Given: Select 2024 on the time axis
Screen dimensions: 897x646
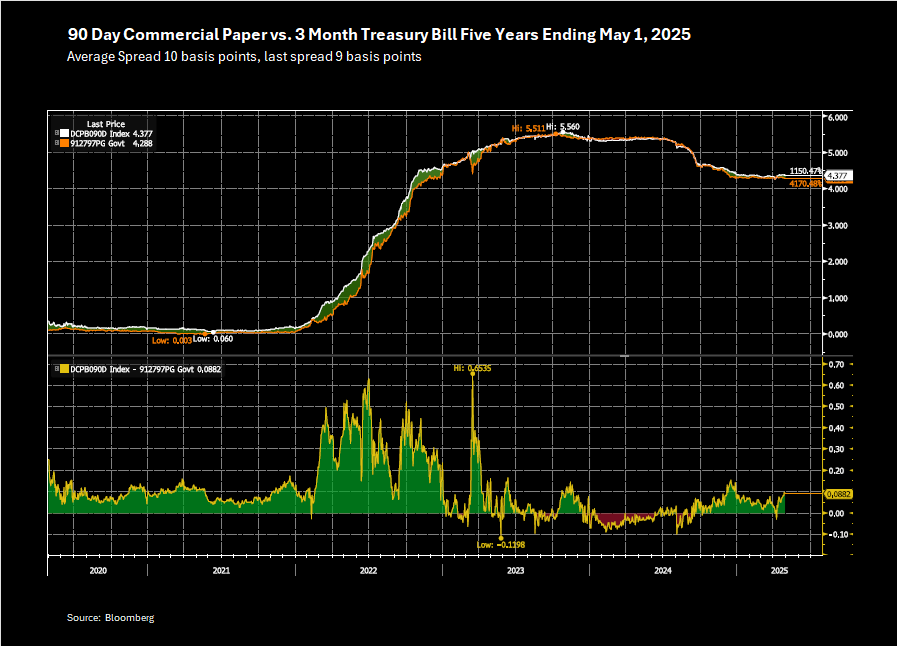Looking at the screenshot, I should coord(663,571).
